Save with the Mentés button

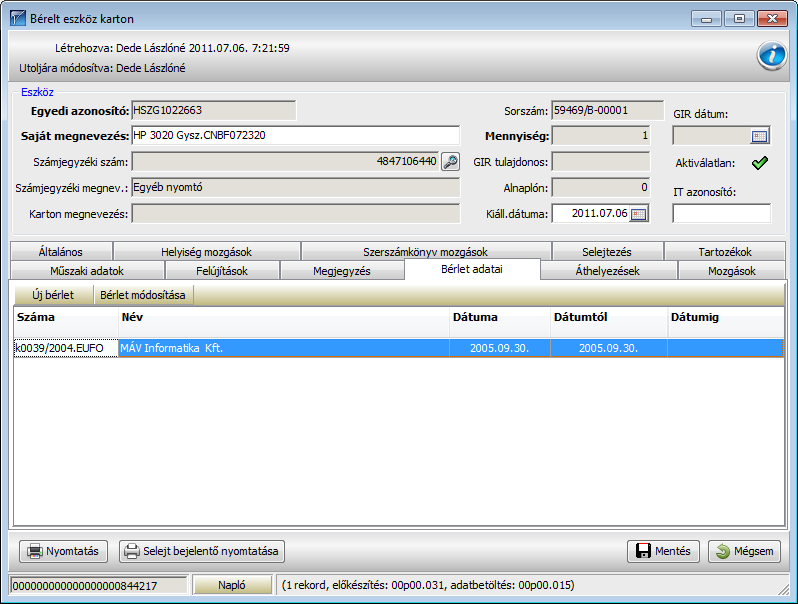664,551
